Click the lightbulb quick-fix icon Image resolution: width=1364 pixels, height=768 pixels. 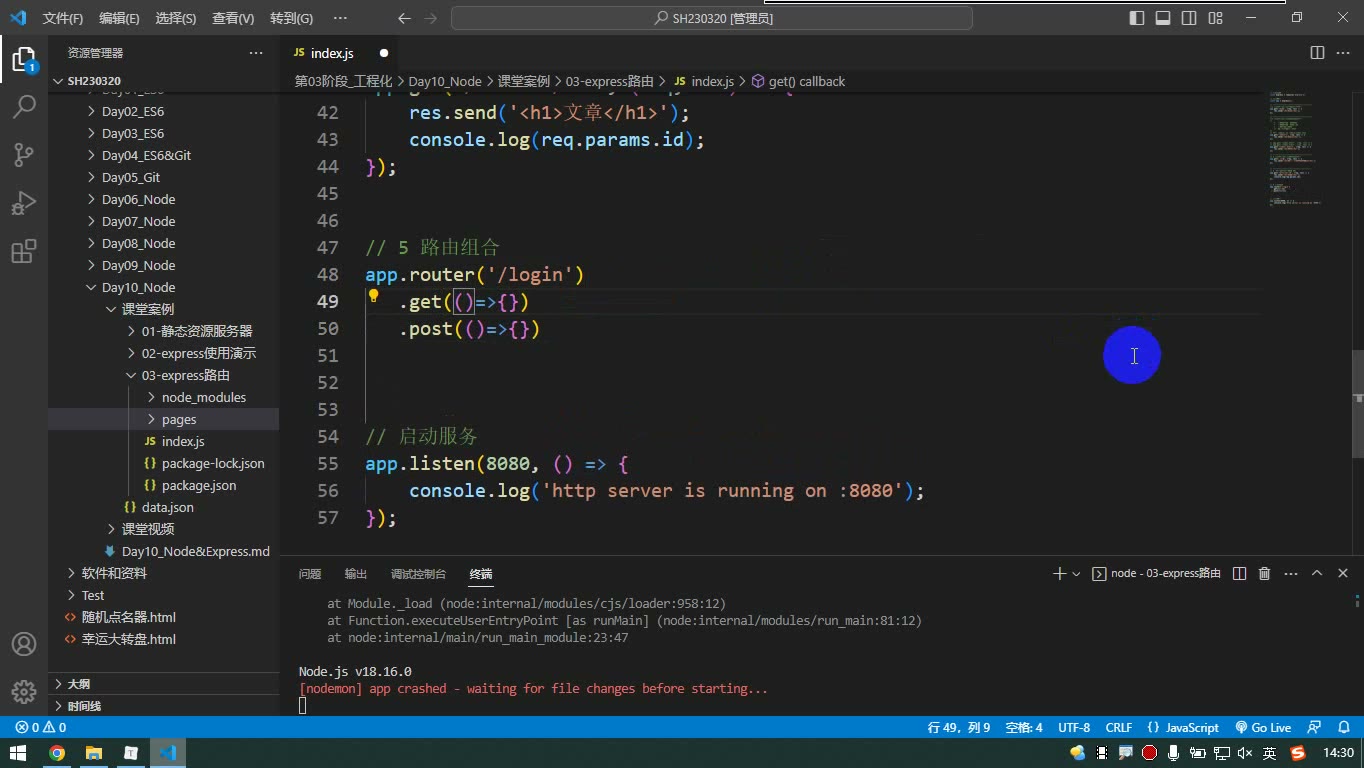[x=373, y=296]
